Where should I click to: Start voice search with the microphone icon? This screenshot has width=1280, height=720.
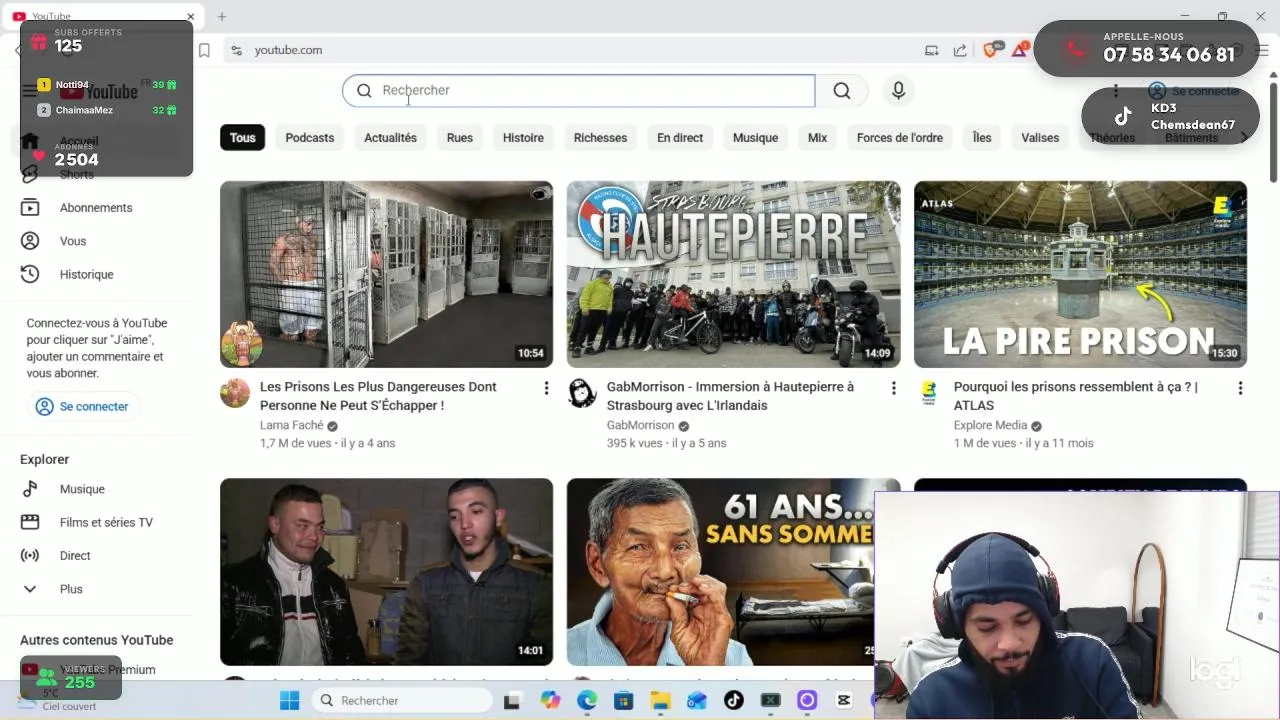click(x=898, y=91)
